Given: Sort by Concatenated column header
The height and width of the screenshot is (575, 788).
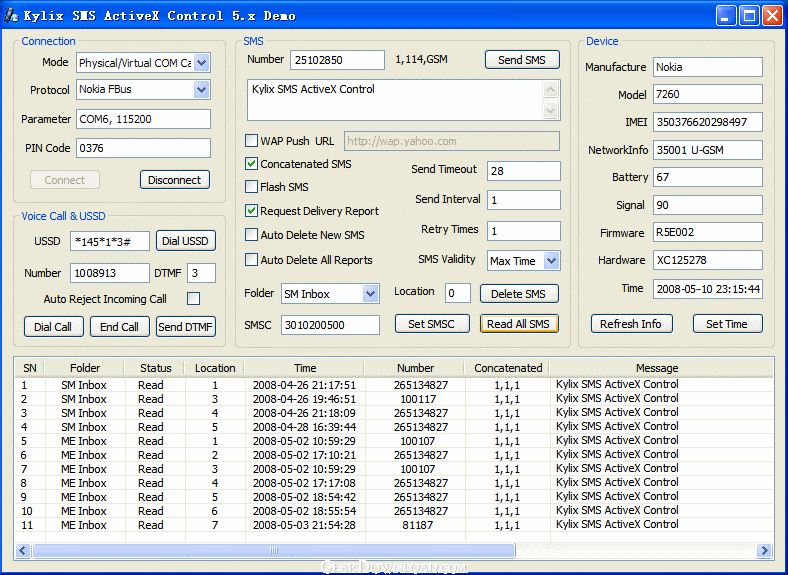Looking at the screenshot, I should [508, 368].
